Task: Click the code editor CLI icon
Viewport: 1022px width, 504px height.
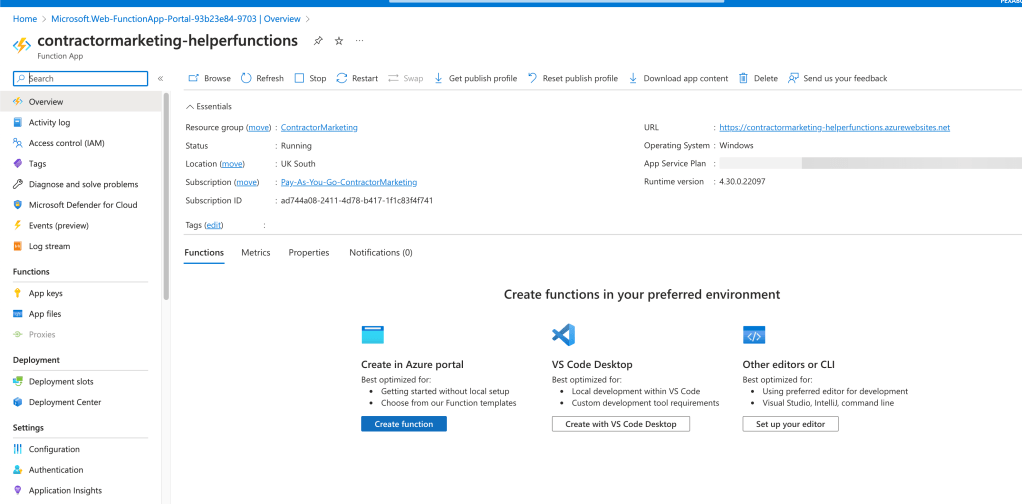Action: 754,335
